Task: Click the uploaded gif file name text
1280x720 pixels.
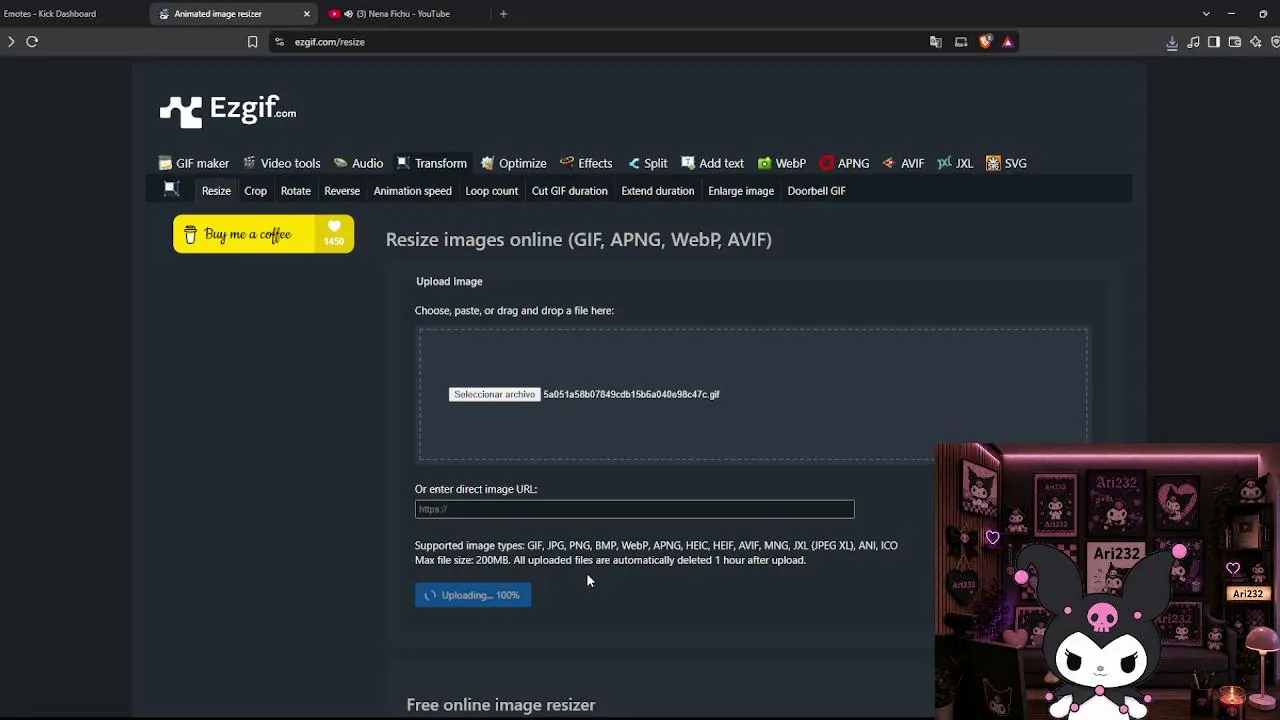Action: pos(631,394)
